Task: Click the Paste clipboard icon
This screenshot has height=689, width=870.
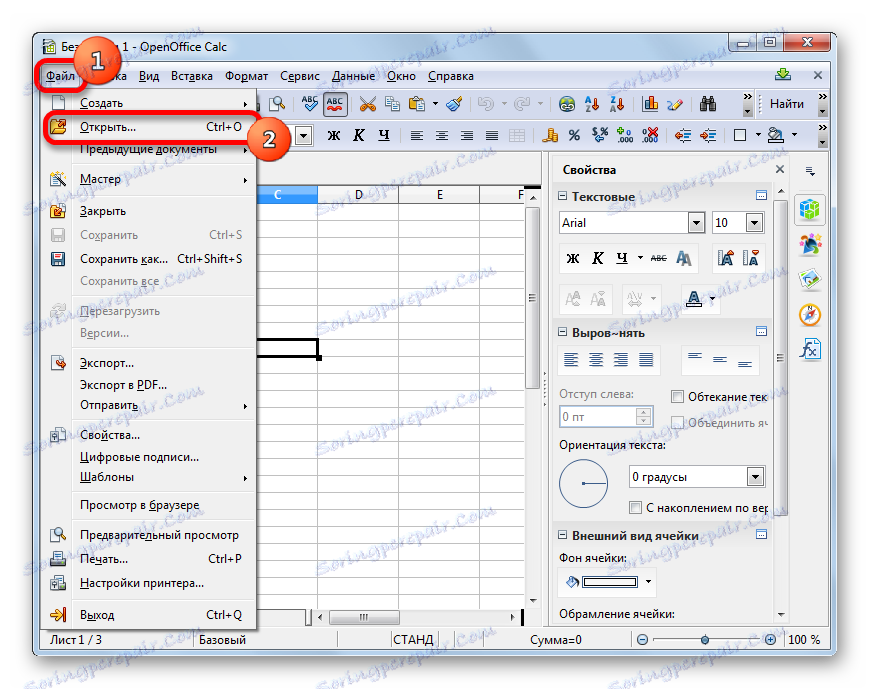Action: pos(417,104)
